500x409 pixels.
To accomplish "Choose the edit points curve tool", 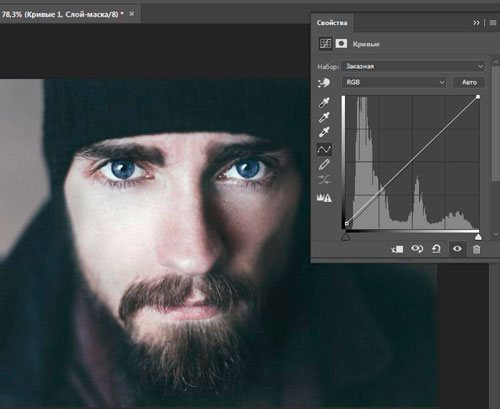I will point(324,150).
